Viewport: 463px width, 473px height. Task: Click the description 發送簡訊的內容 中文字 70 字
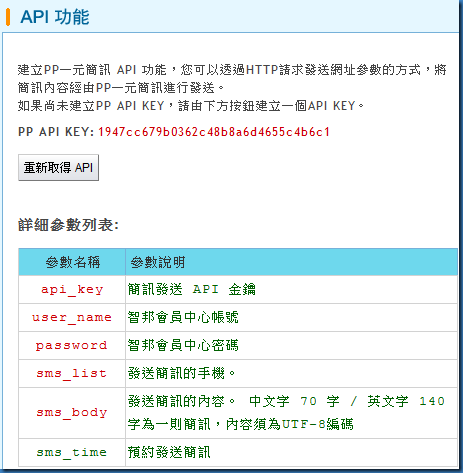click(286, 413)
